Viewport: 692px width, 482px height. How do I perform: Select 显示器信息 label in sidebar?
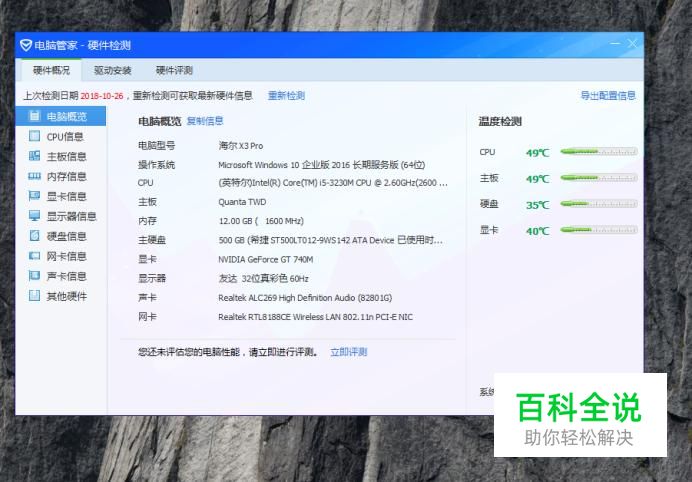coord(71,216)
